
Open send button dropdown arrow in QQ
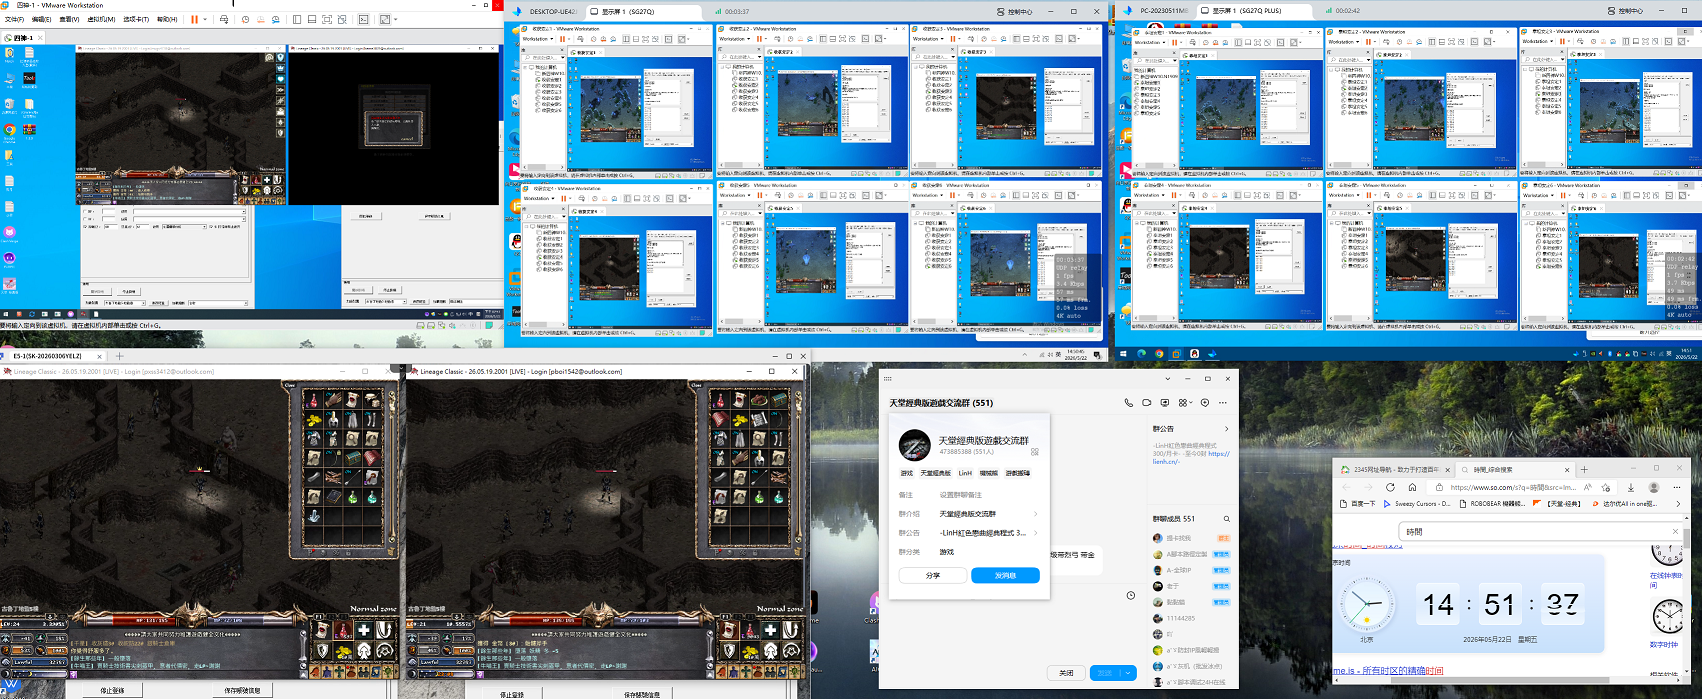(x=1128, y=673)
